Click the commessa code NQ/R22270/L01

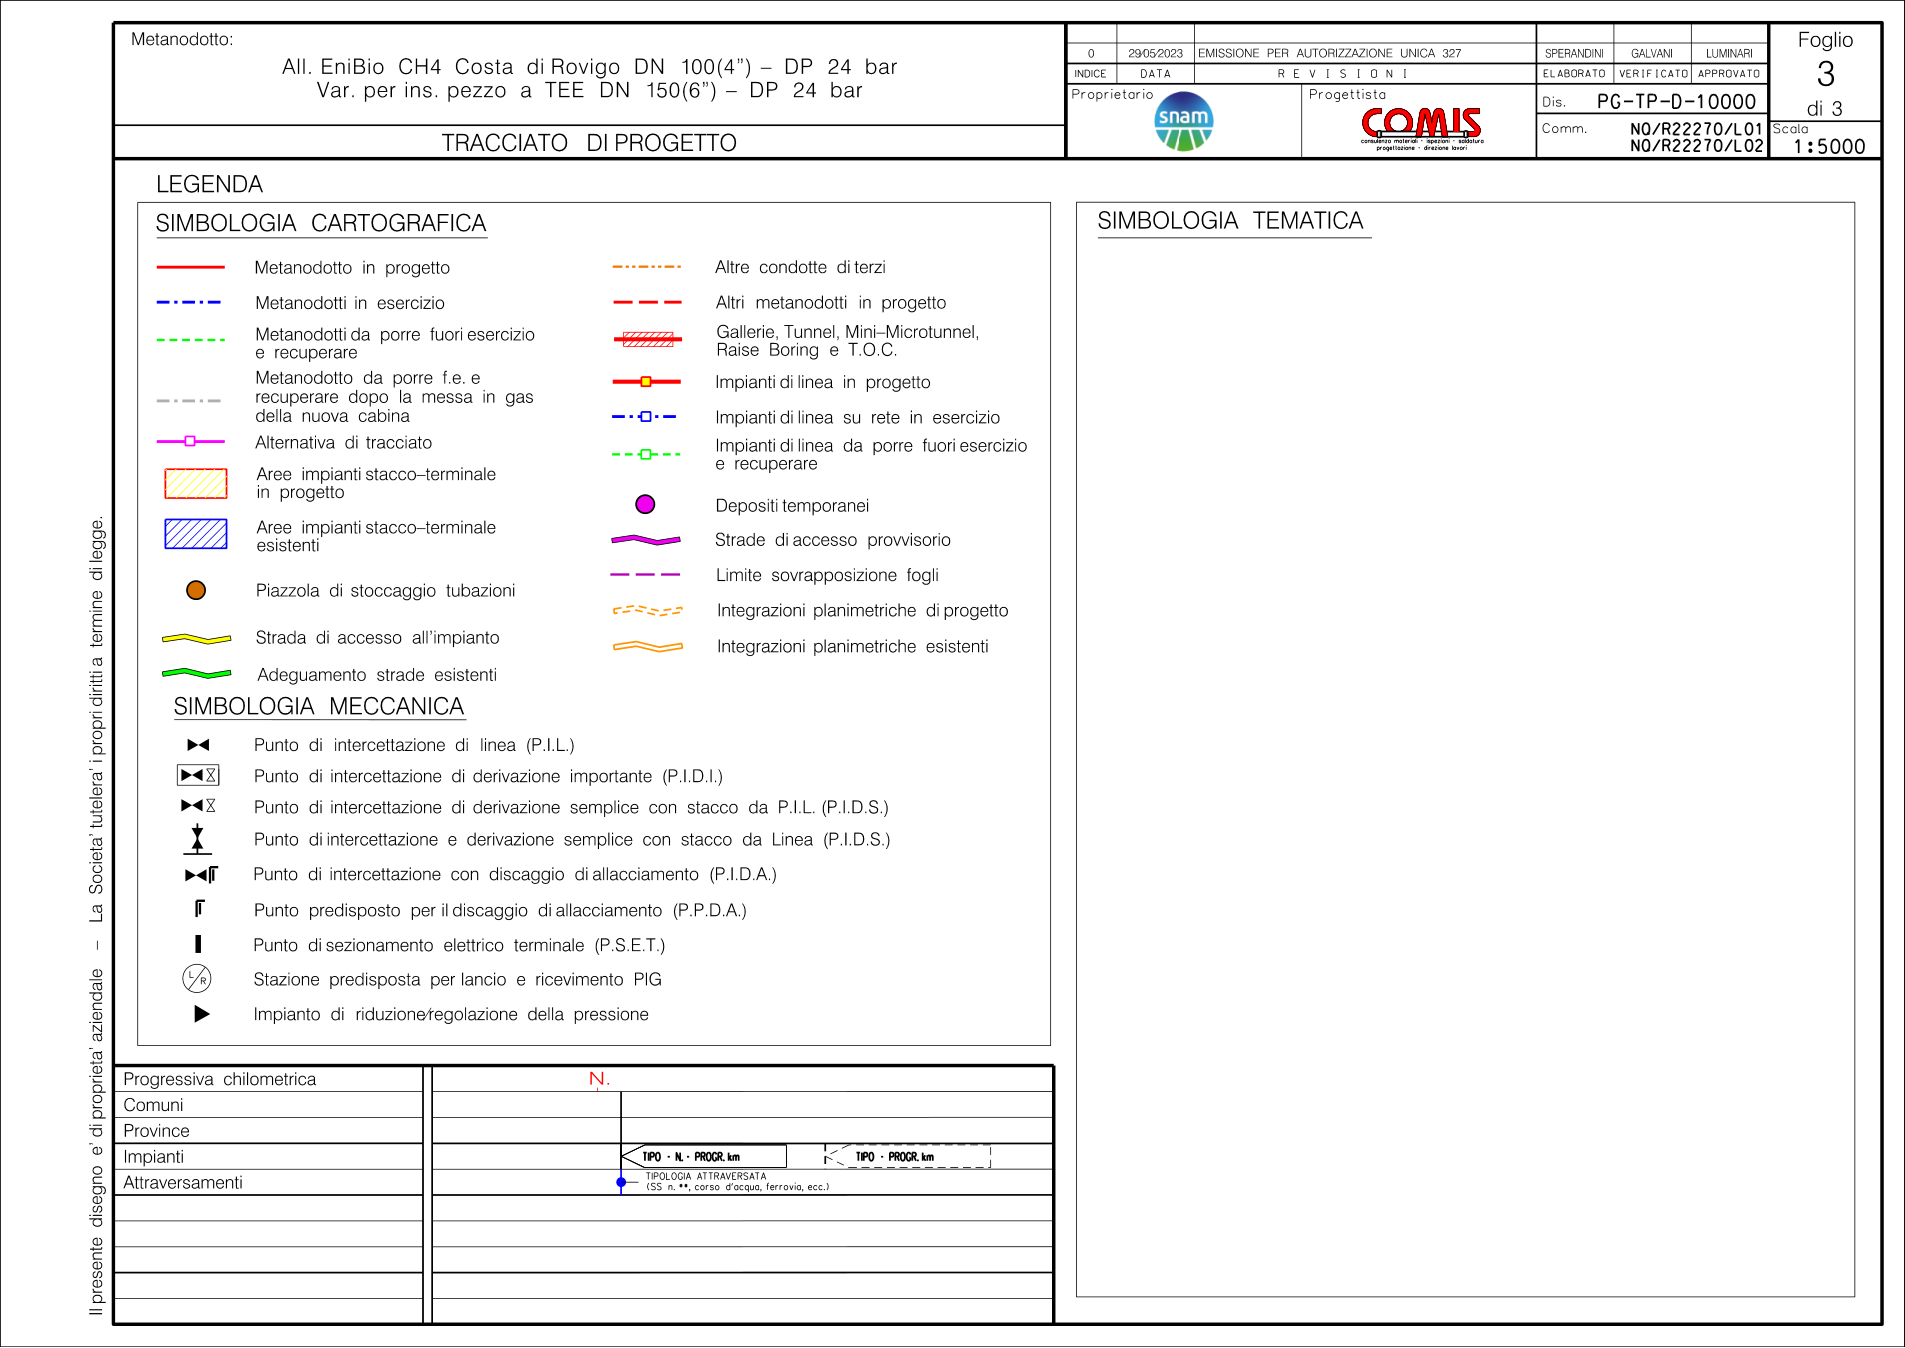pos(1696,129)
